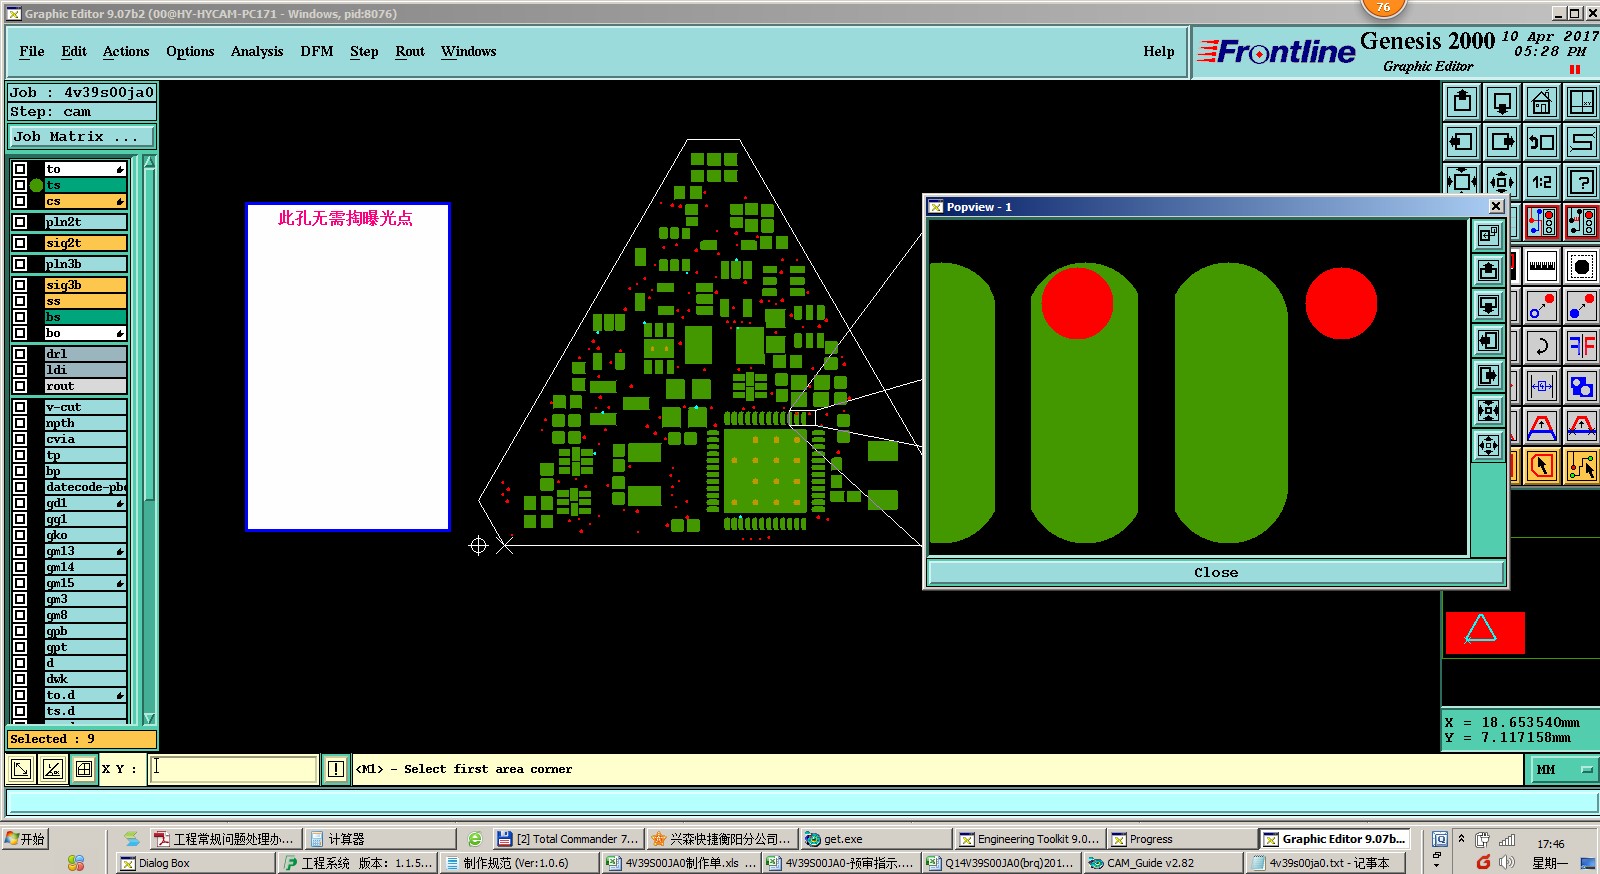Viewport: 1600px width, 874px height.
Task: Open the XY coordinate grid tool
Action: (x=1582, y=102)
